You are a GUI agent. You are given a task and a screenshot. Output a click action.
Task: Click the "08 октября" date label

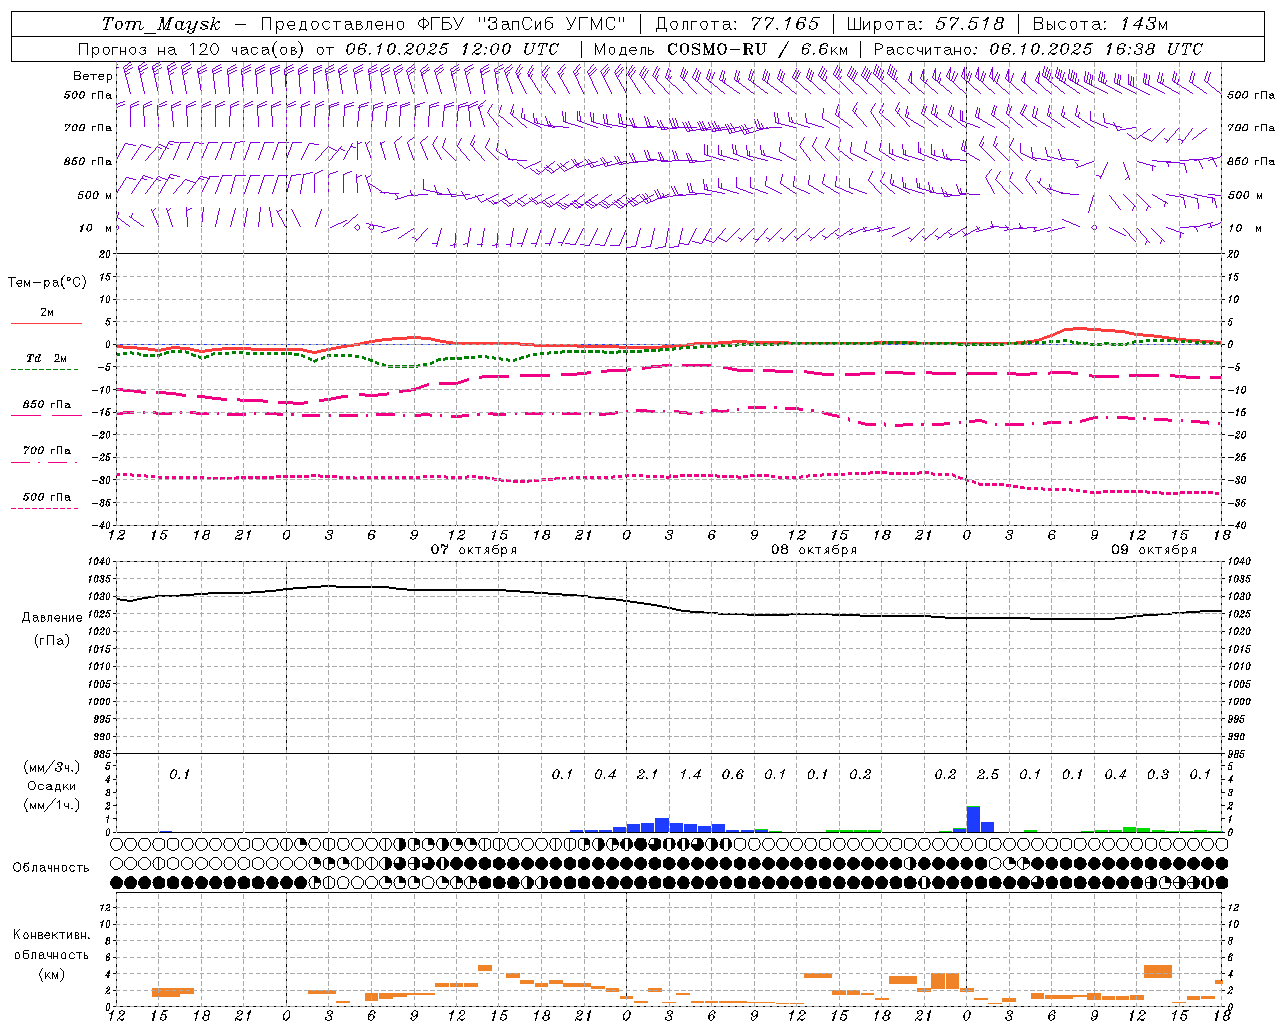[814, 550]
